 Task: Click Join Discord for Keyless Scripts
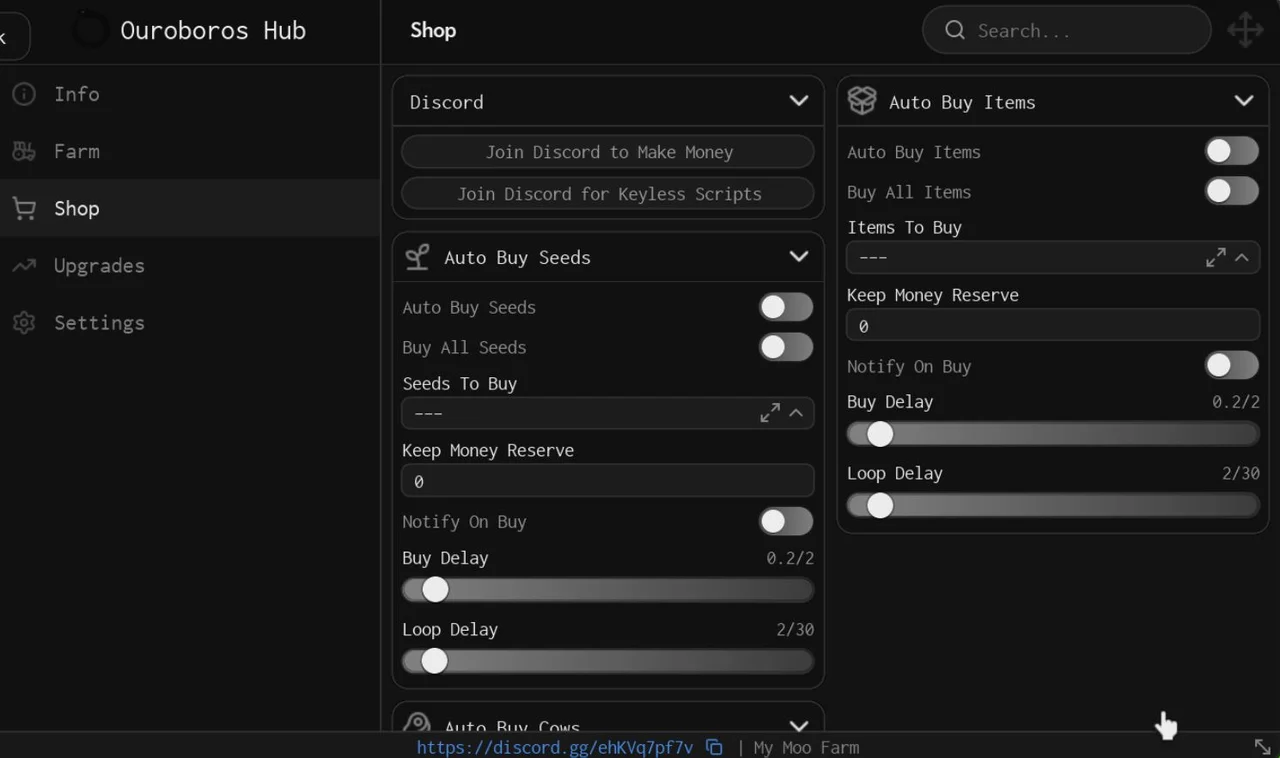click(x=608, y=194)
